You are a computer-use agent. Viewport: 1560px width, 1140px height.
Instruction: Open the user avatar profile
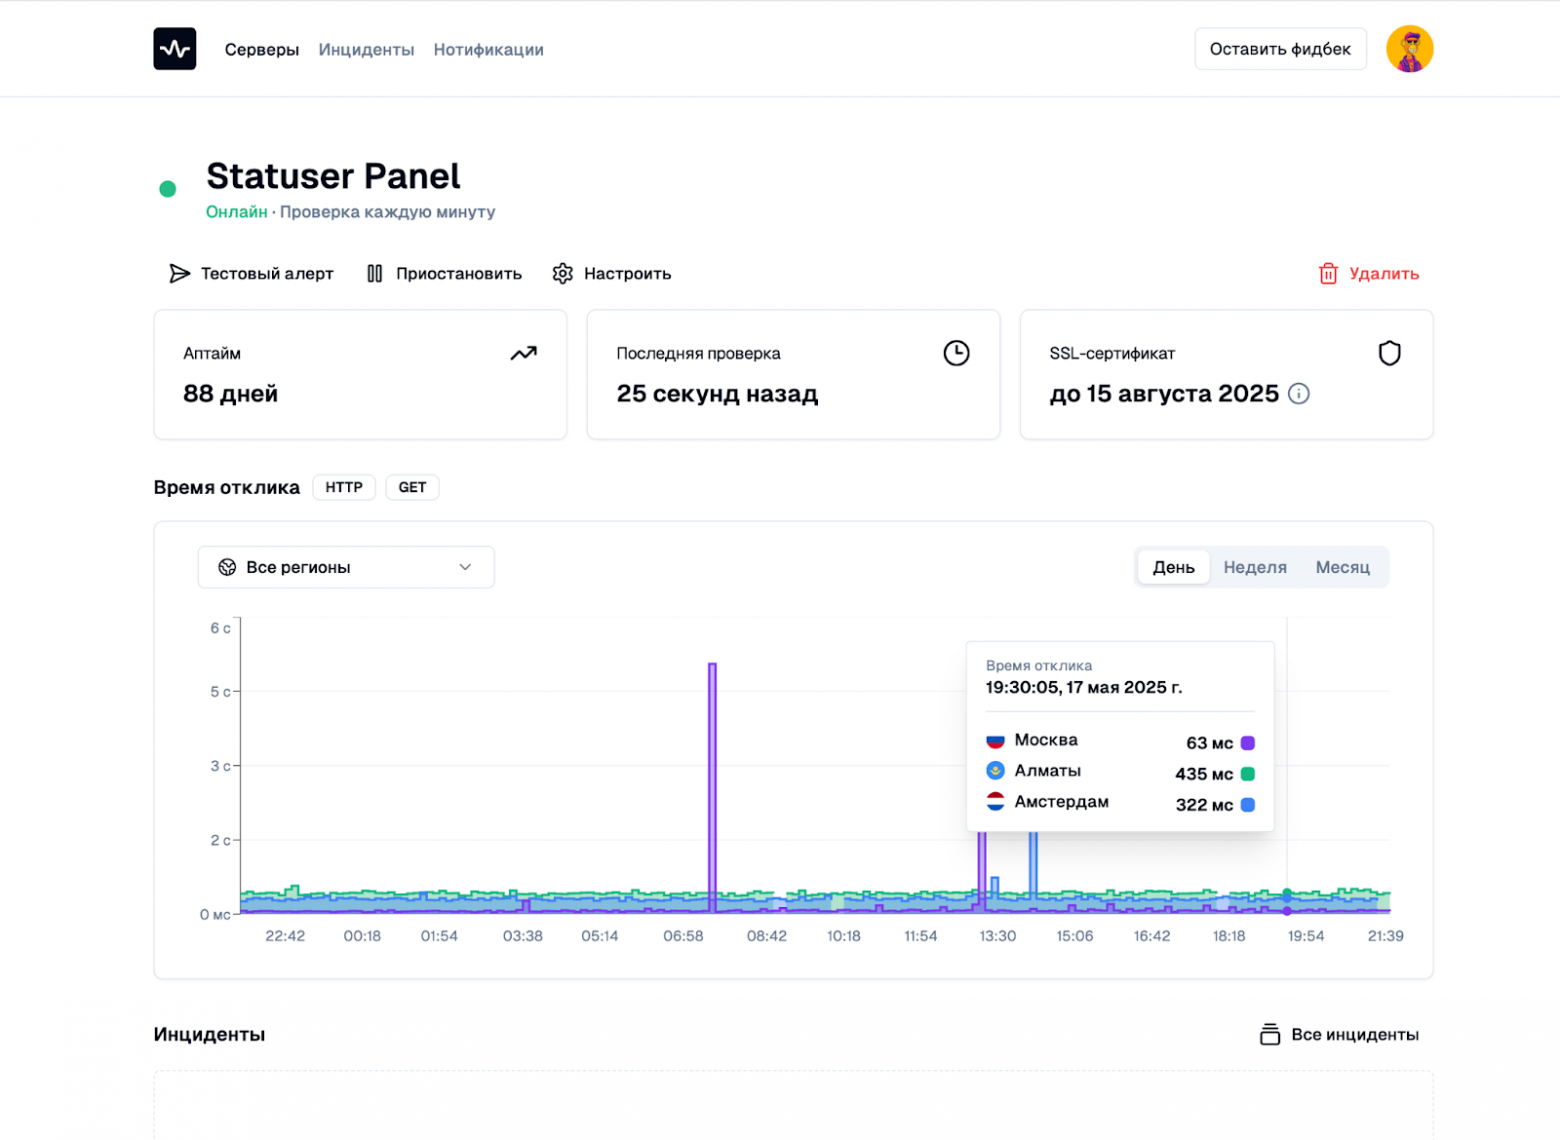coord(1409,49)
